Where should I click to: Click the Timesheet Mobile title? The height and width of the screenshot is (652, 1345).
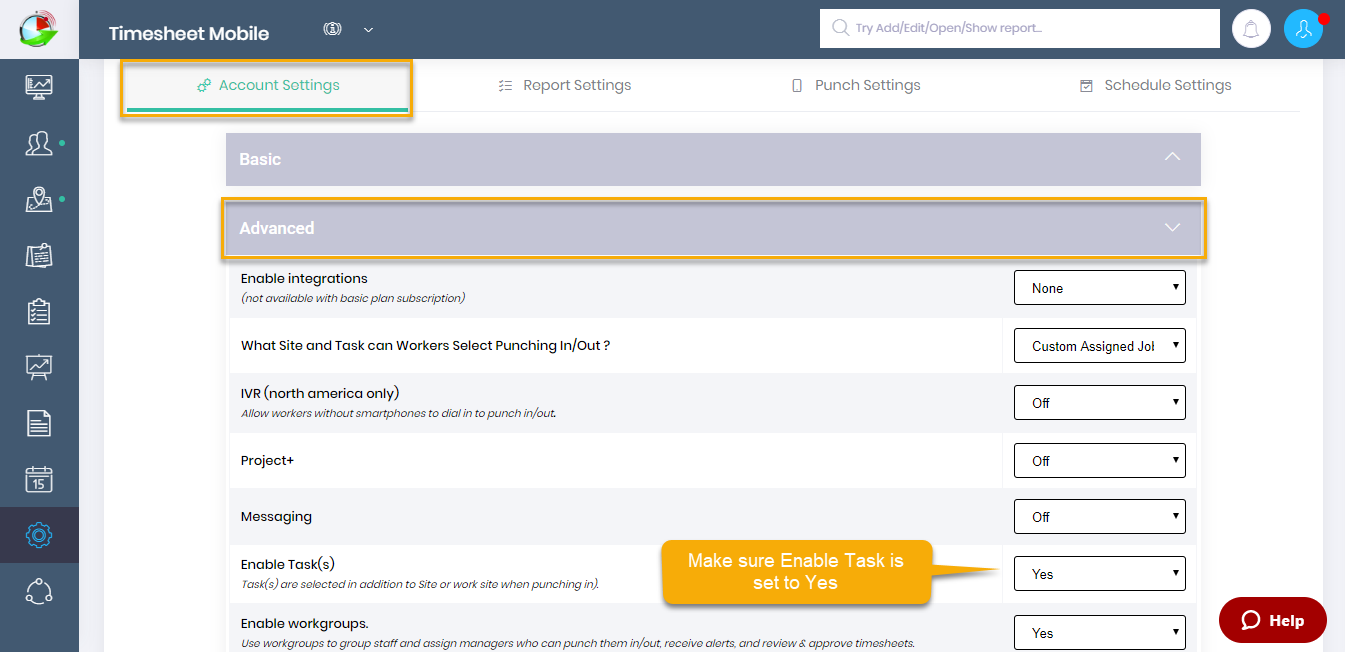pyautogui.click(x=189, y=33)
